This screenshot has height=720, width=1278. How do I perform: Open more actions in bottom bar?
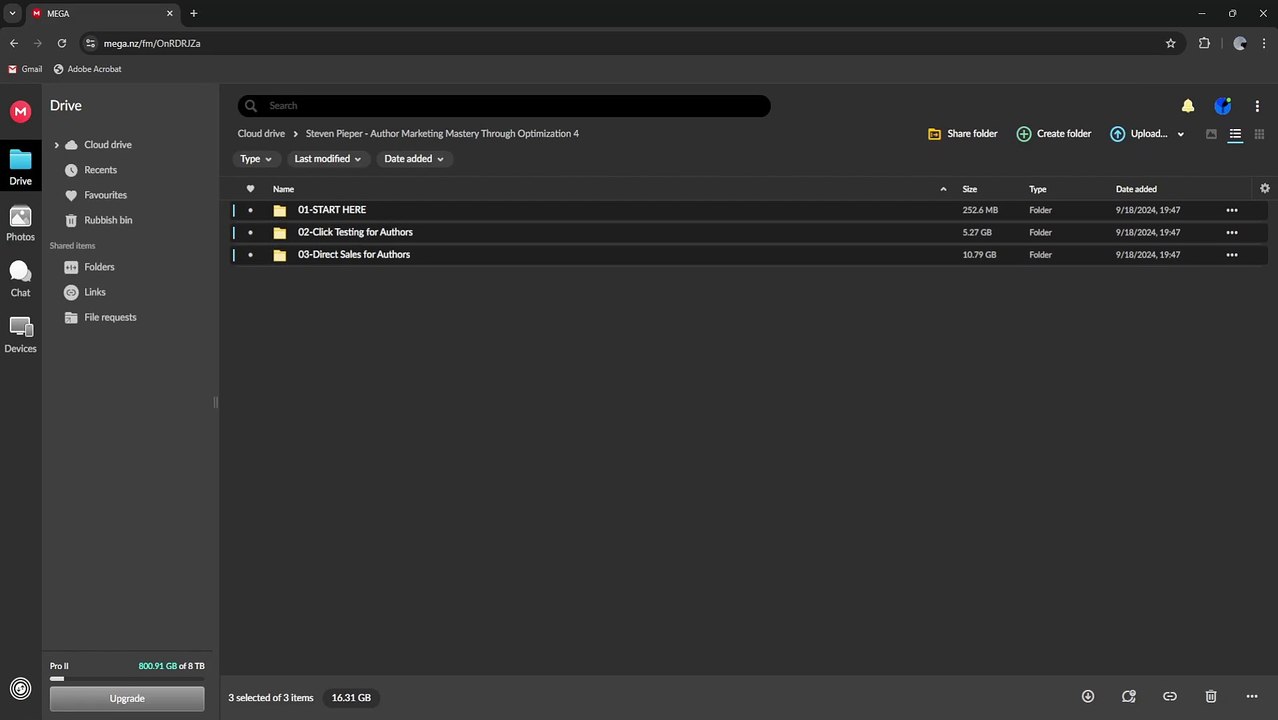click(1252, 697)
